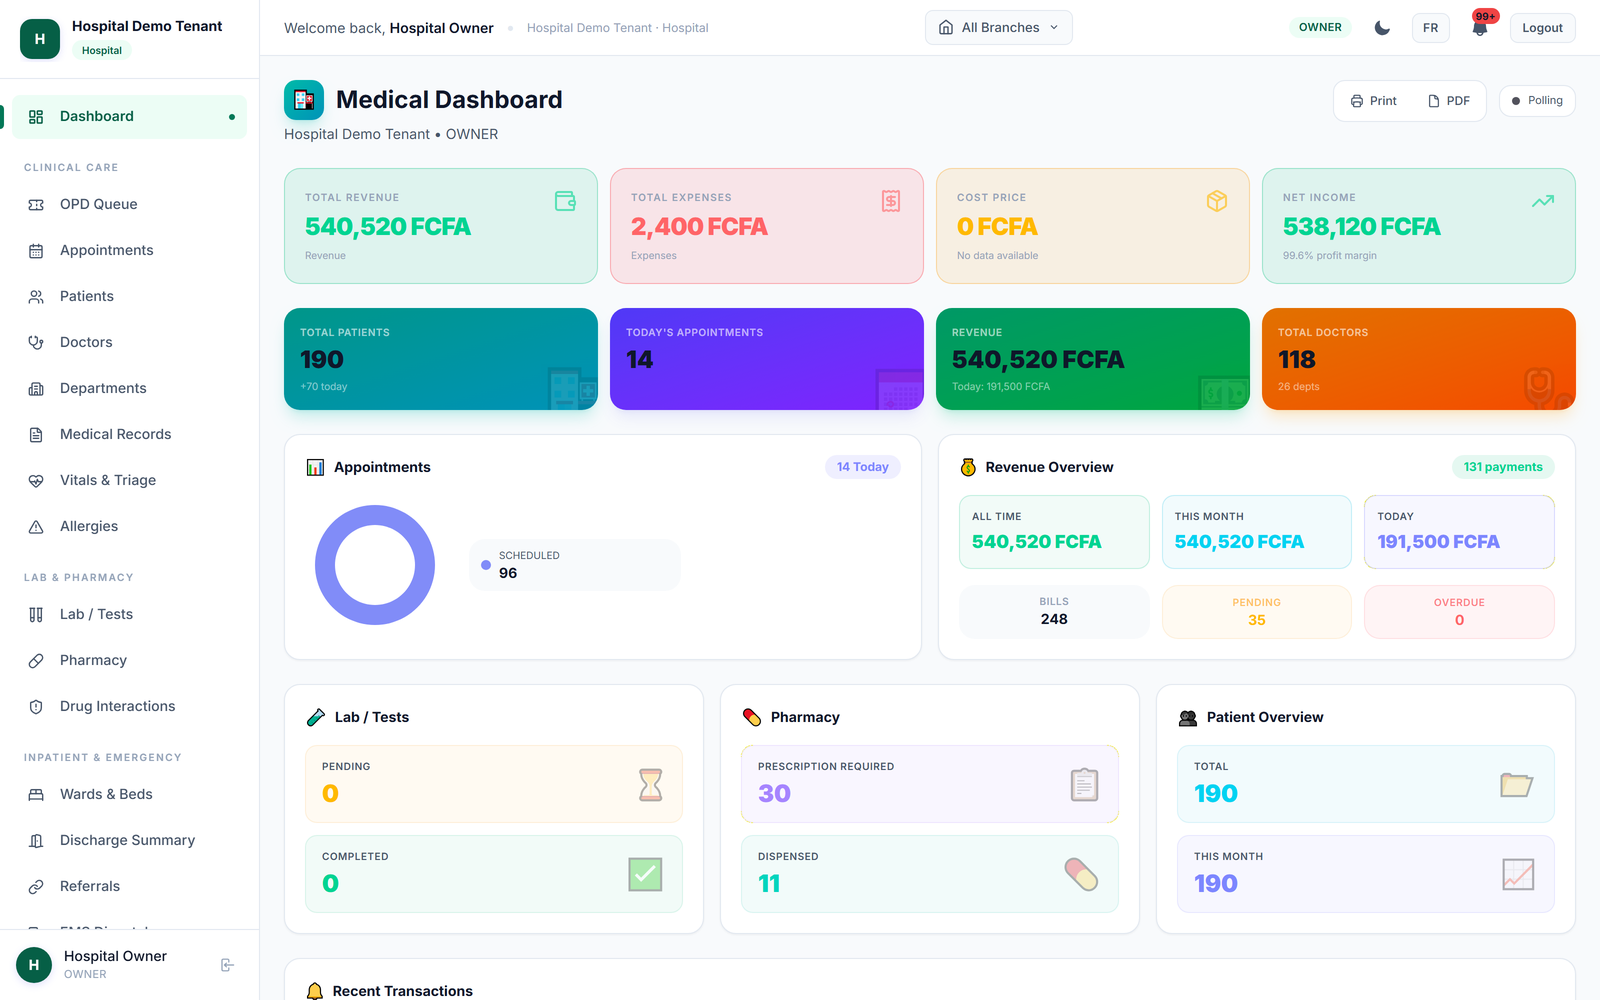Click the wallet icon on Total Revenue card
Viewport: 1600px width, 1000px height.
(x=565, y=201)
